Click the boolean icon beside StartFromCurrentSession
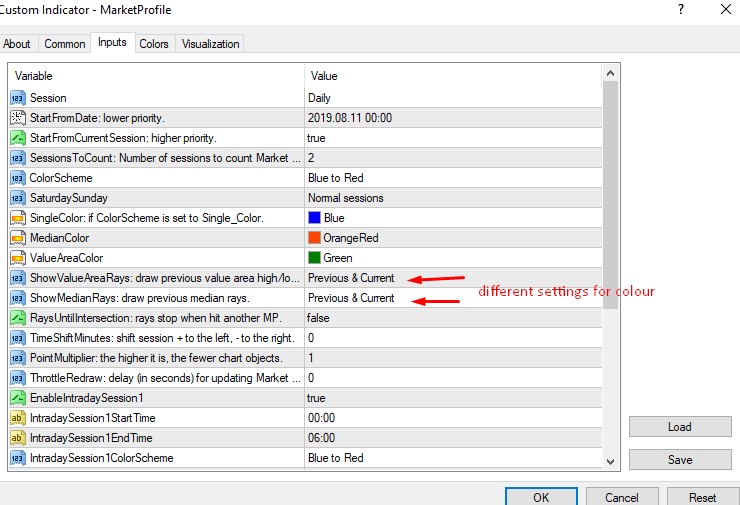This screenshot has width=740, height=505. pos(17,138)
